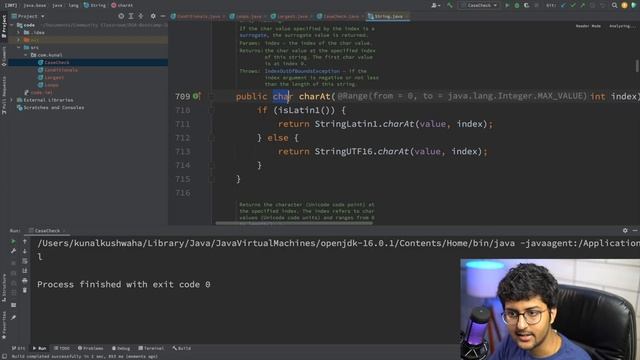The image size is (640, 360).
Task: Switch to Conditionals.java editor tab
Action: click(198, 16)
